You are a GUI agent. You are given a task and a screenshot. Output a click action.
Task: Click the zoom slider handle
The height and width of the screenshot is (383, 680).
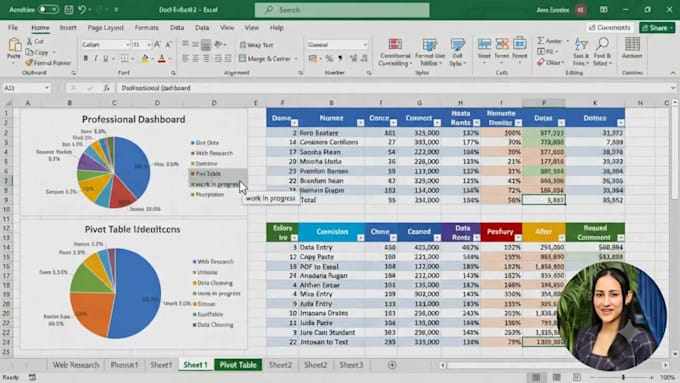click(x=623, y=377)
